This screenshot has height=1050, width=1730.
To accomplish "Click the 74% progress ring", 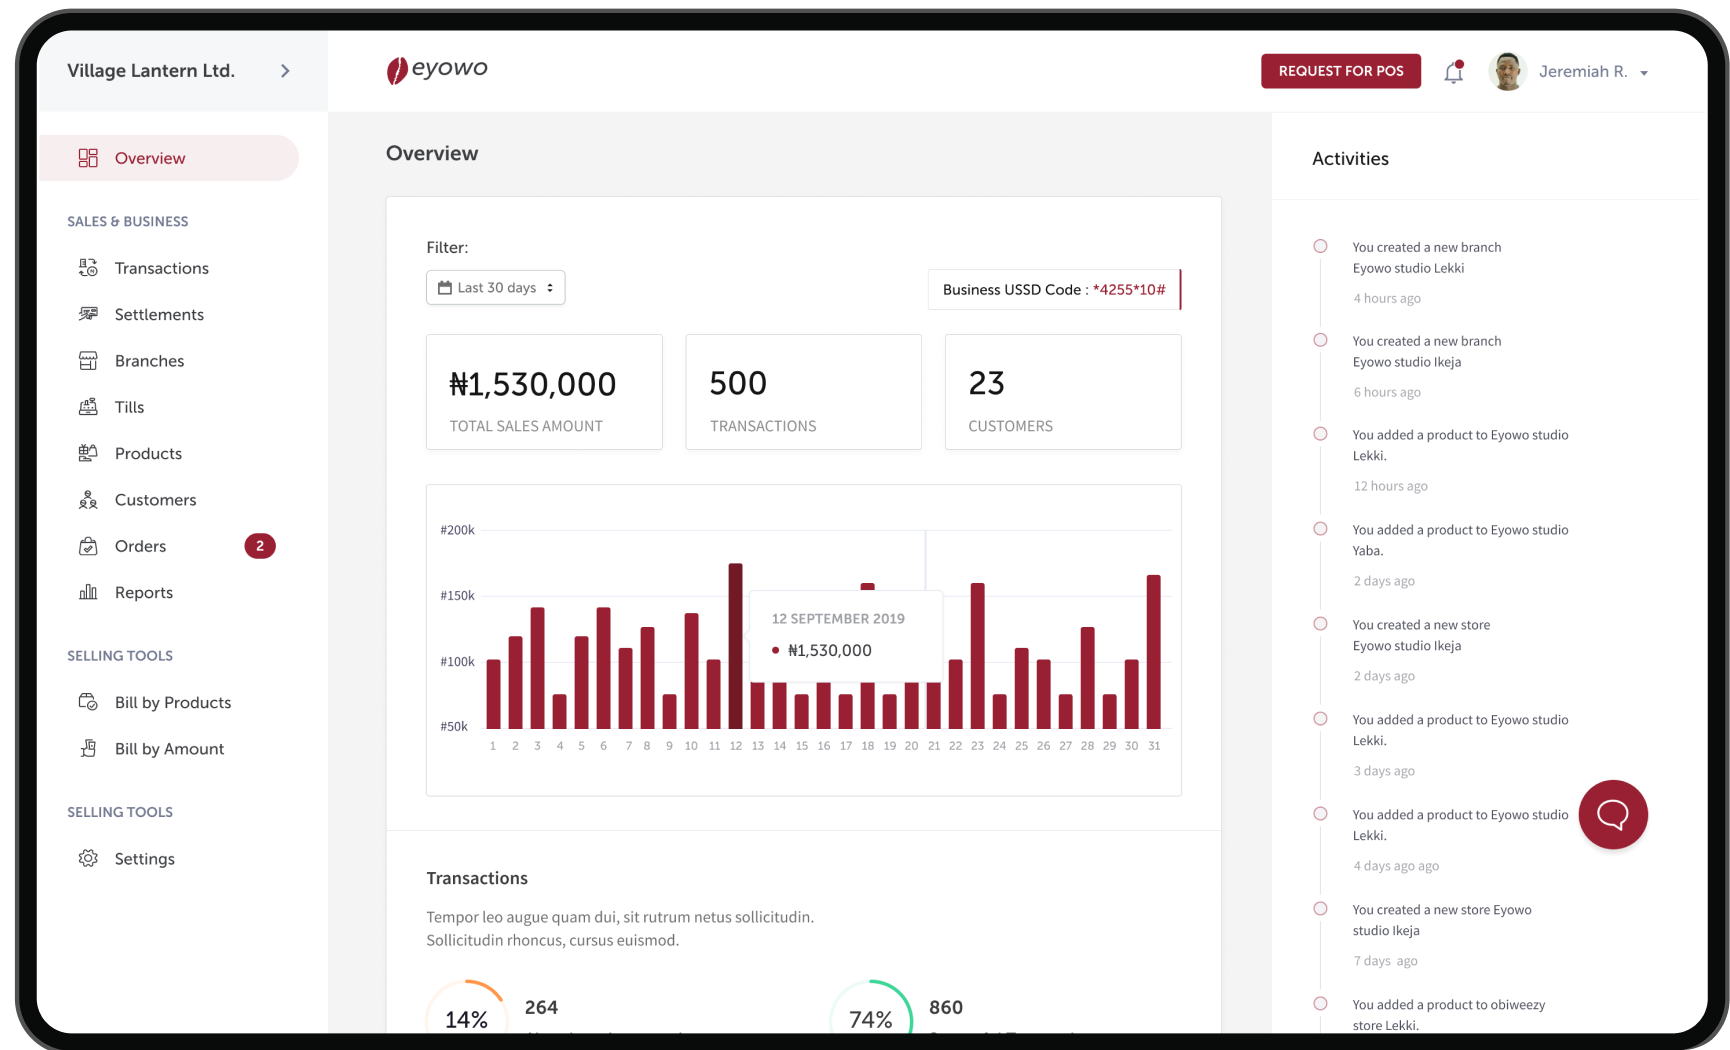I will coord(871,1008).
